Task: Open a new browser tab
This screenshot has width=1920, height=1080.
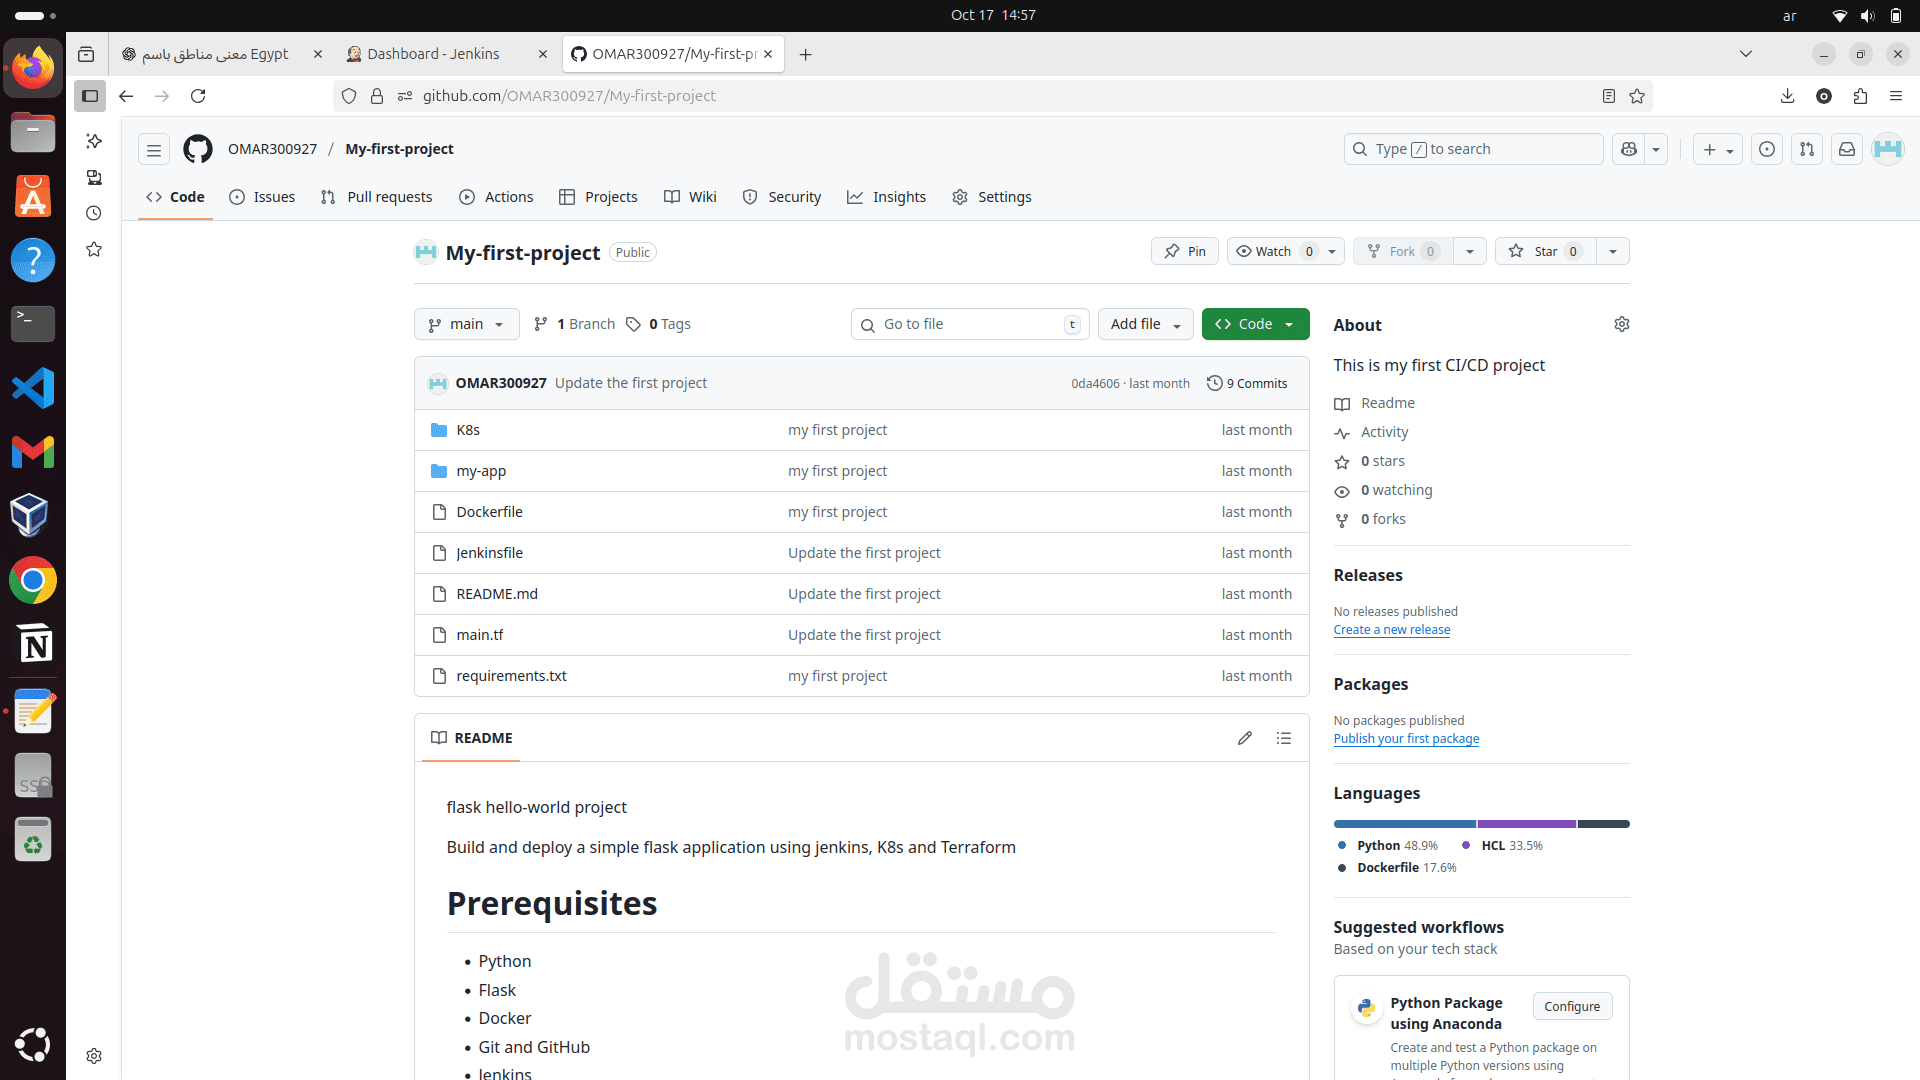Action: (x=806, y=54)
